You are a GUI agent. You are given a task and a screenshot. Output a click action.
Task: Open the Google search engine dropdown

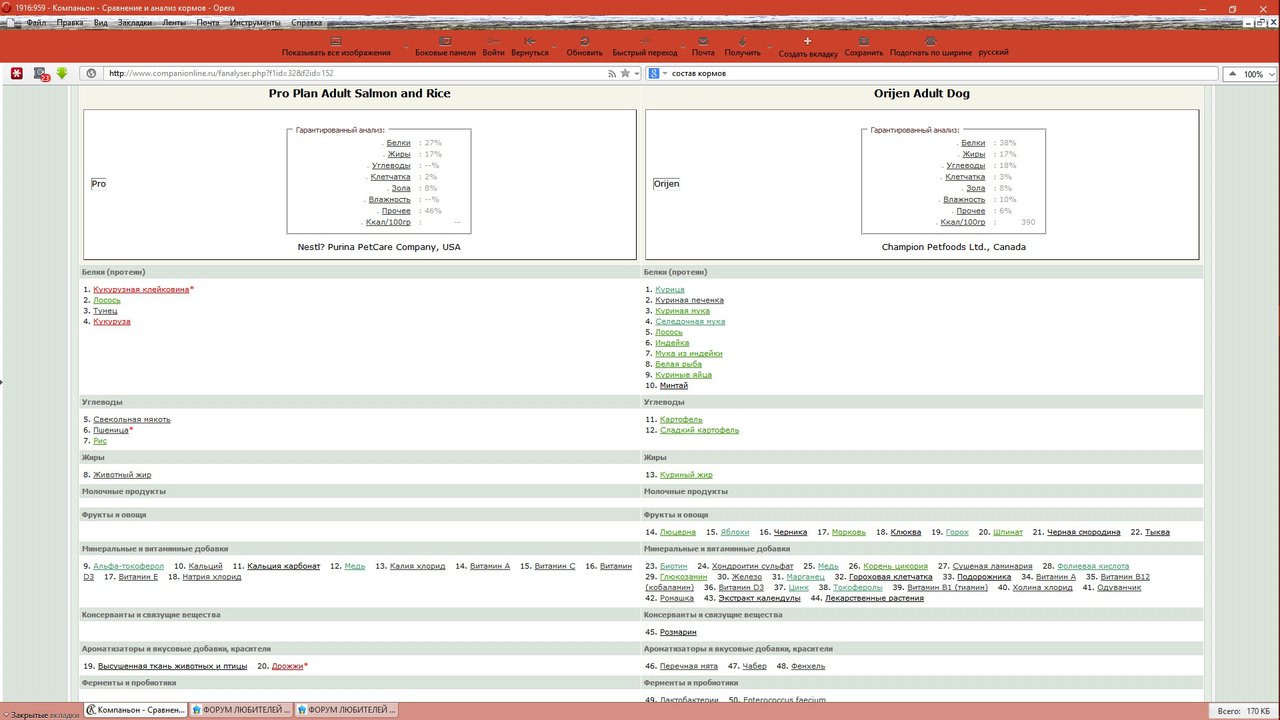(657, 73)
